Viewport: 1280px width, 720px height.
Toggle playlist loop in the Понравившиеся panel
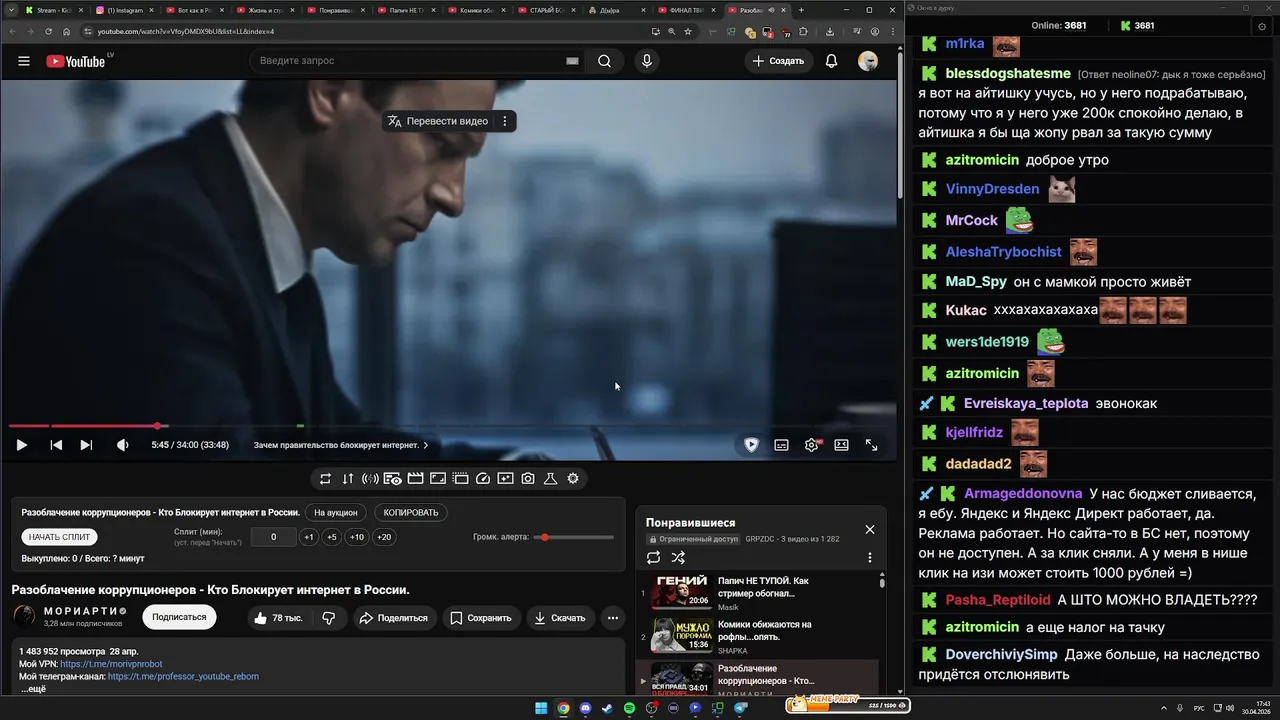pos(654,558)
